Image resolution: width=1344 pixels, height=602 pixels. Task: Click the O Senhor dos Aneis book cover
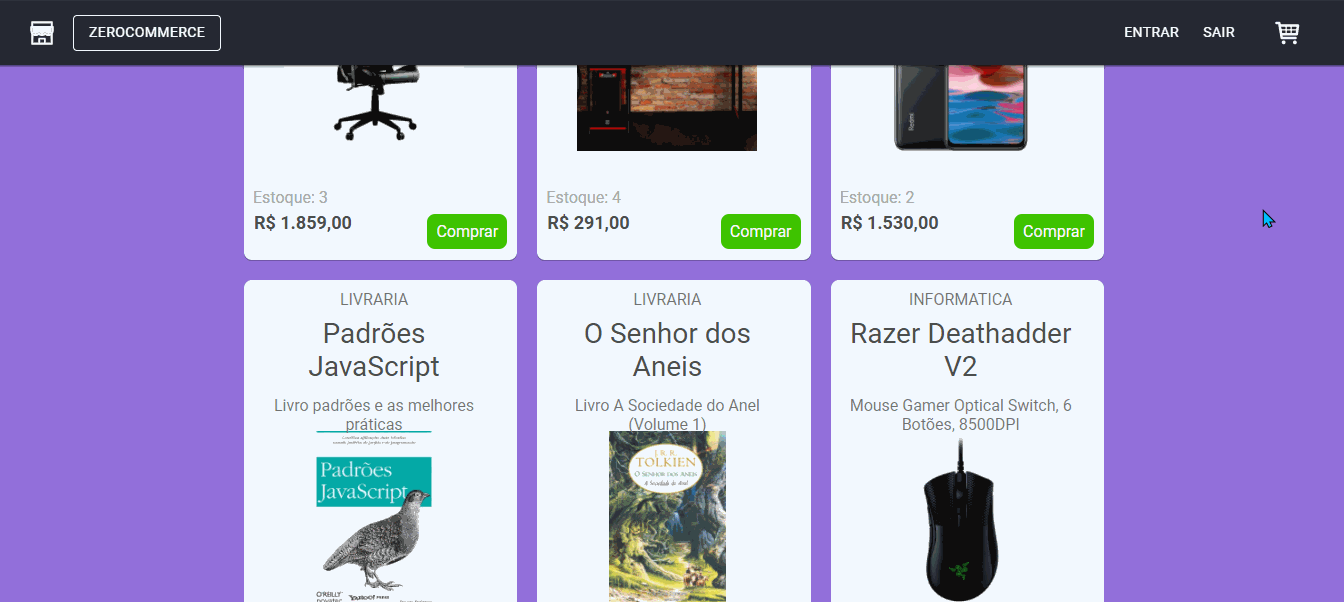point(667,516)
